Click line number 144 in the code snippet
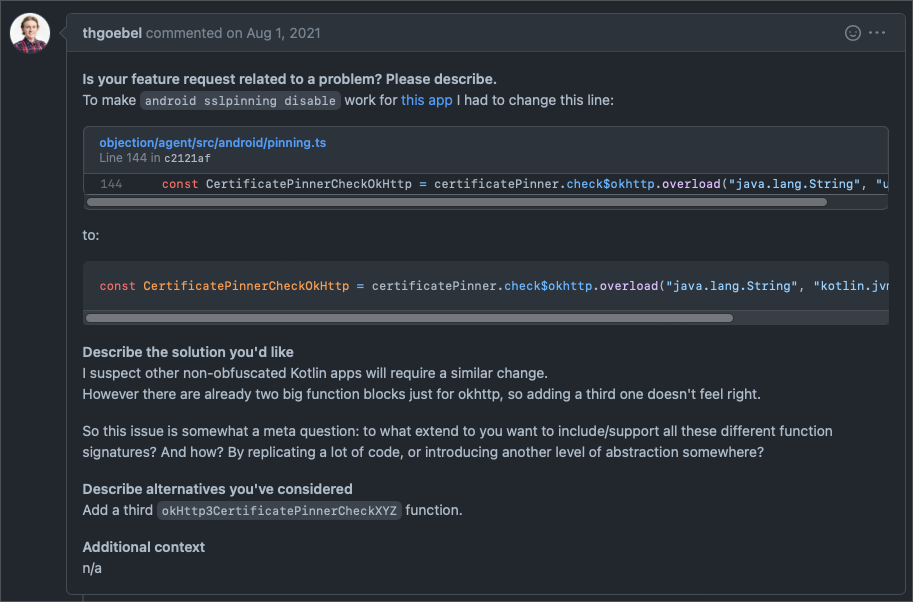Screen dimensions: 913x602 111,184
